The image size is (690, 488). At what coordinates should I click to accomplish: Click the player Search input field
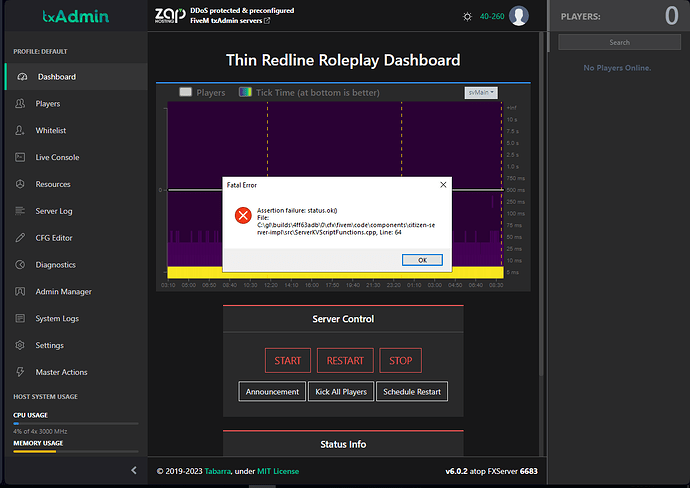coord(619,42)
